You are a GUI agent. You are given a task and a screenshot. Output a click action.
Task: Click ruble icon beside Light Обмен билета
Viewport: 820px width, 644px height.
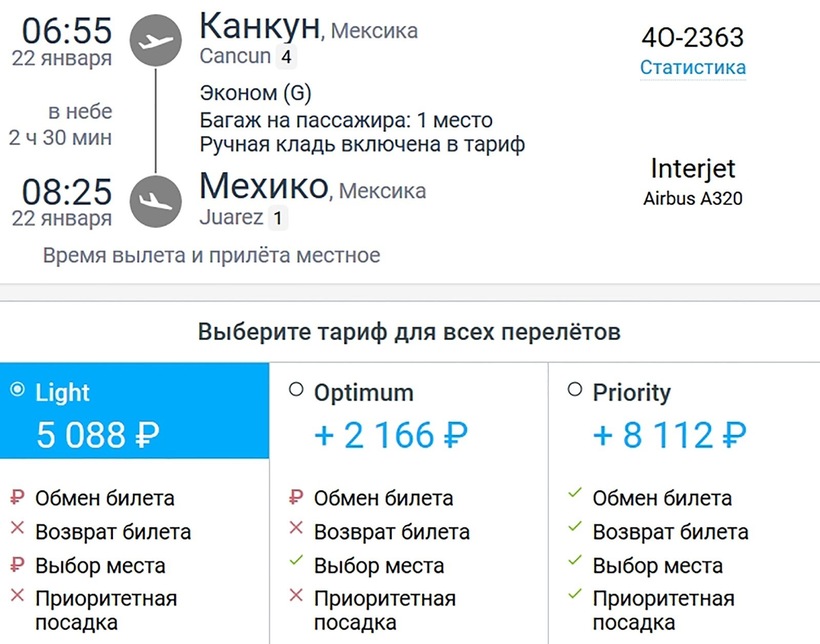(16, 497)
